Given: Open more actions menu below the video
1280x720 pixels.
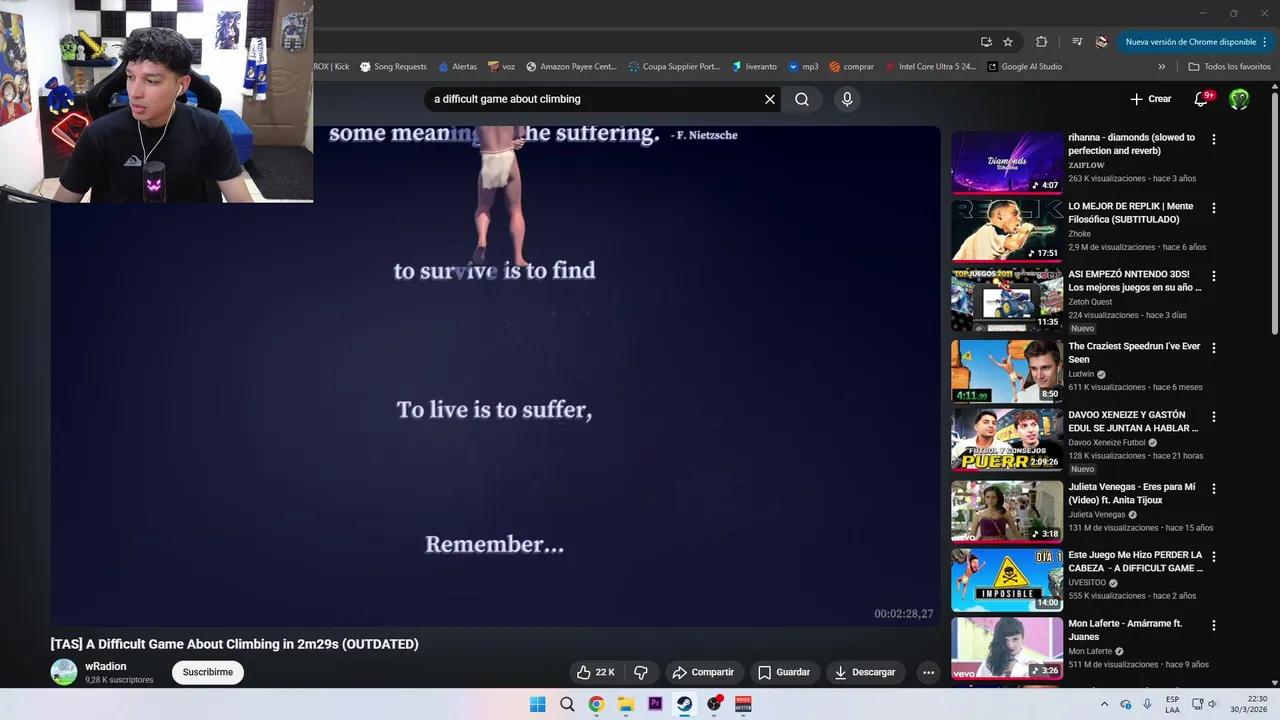Looking at the screenshot, I should point(928,672).
